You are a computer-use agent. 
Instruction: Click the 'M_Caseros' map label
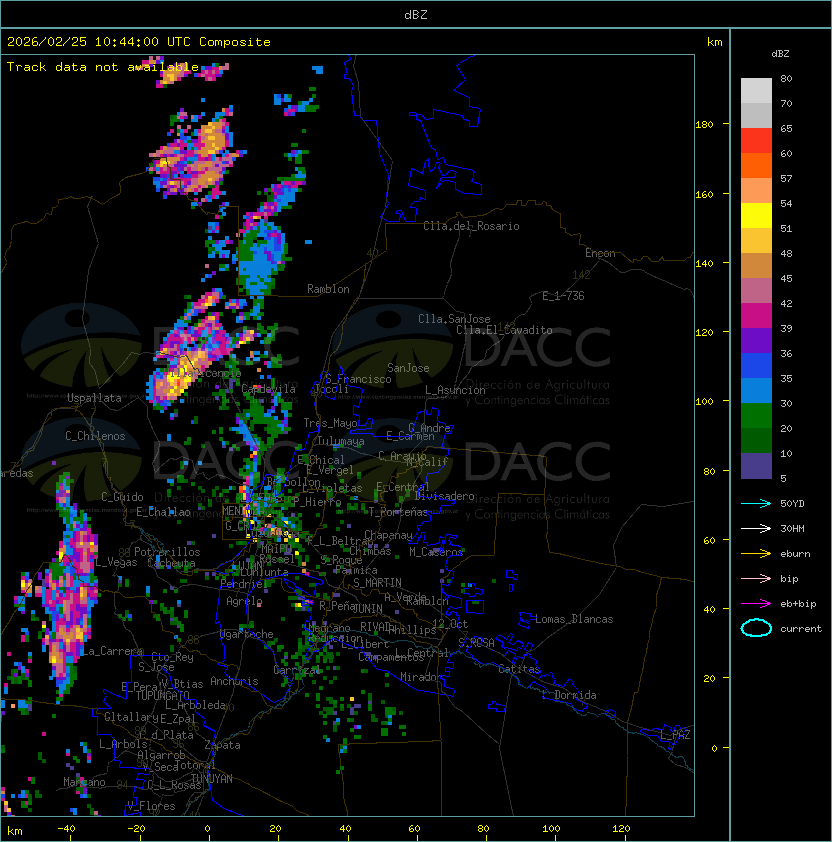pyautogui.click(x=436, y=552)
